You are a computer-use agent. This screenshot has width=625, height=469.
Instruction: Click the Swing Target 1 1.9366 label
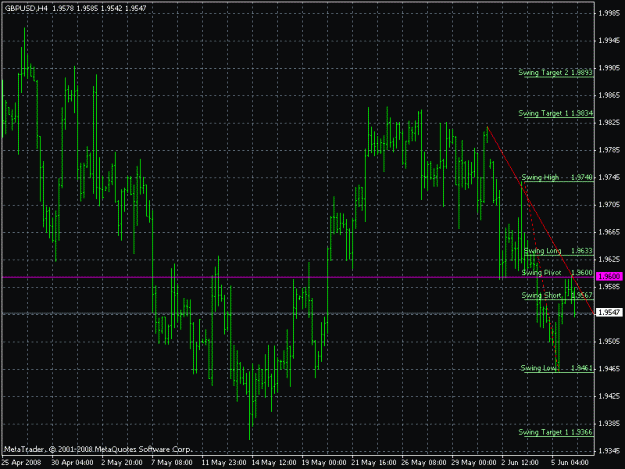(x=556, y=432)
